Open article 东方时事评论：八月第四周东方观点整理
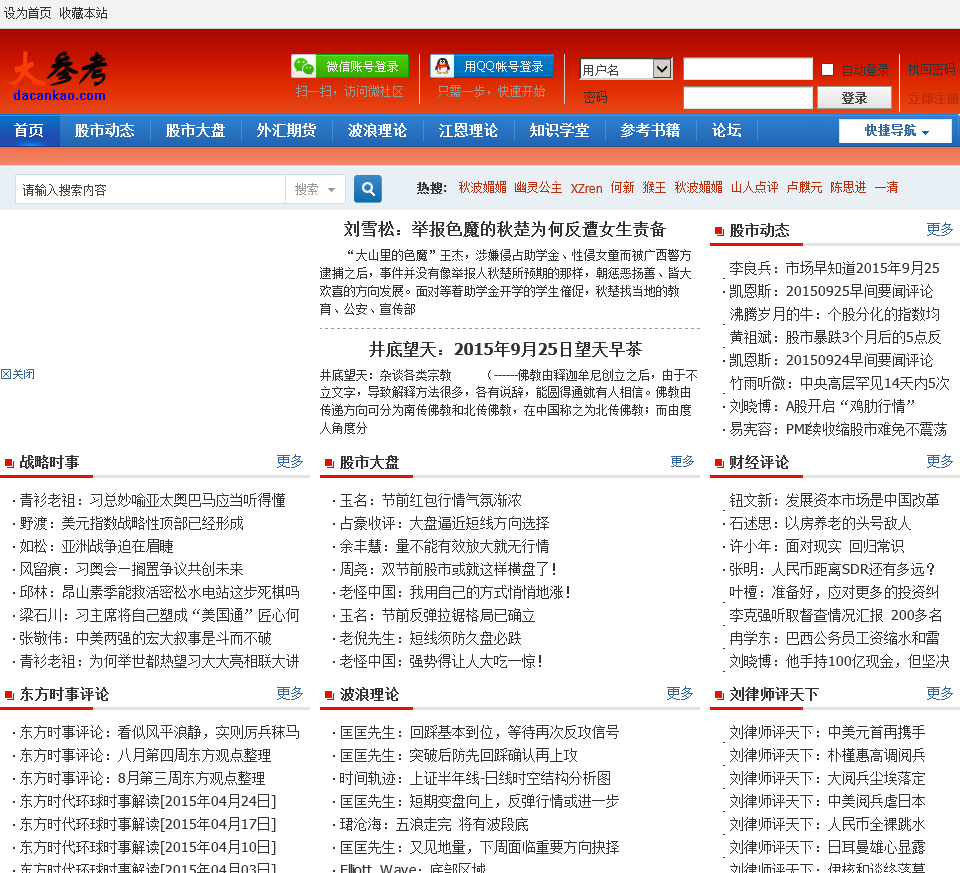This screenshot has height=873, width=960. 144,755
